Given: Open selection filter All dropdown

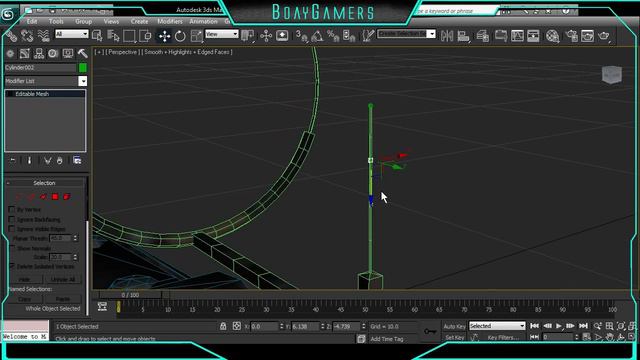Looking at the screenshot, I should (71, 34).
